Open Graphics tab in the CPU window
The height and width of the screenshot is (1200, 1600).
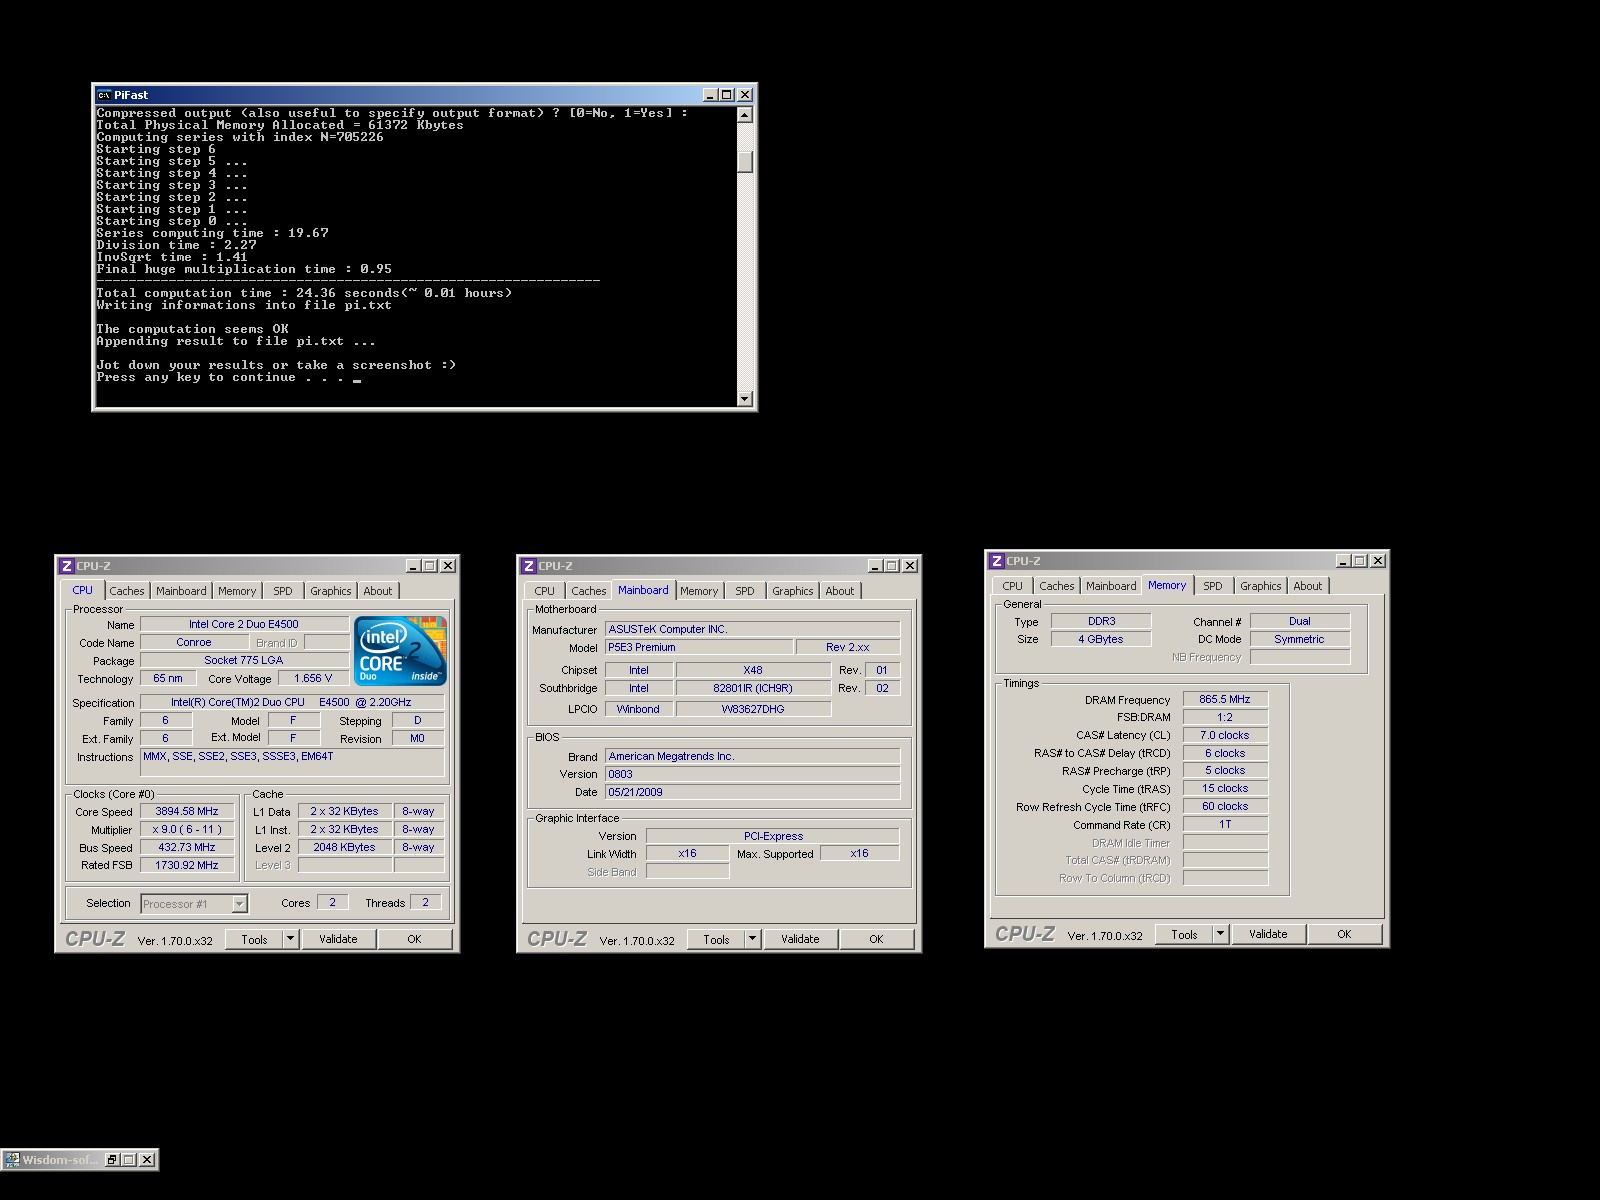coord(331,591)
